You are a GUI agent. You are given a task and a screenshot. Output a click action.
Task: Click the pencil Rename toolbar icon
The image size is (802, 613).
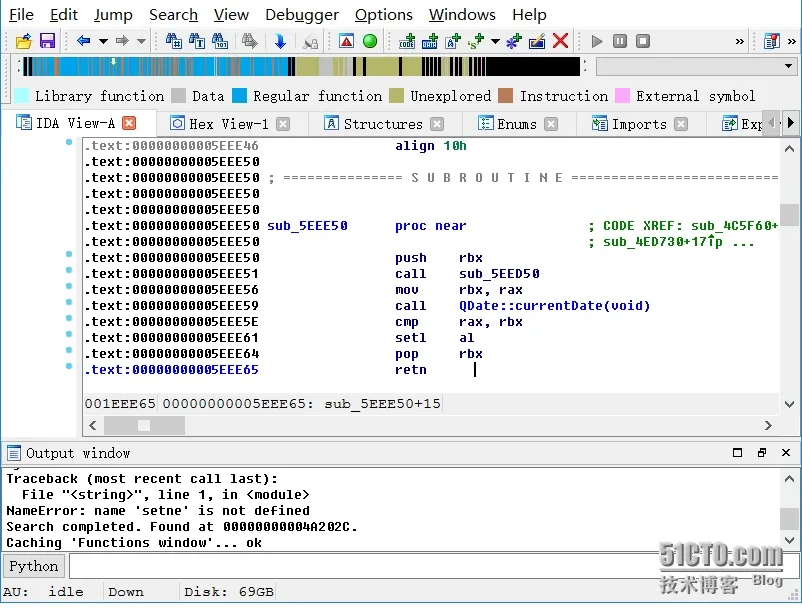coord(537,41)
